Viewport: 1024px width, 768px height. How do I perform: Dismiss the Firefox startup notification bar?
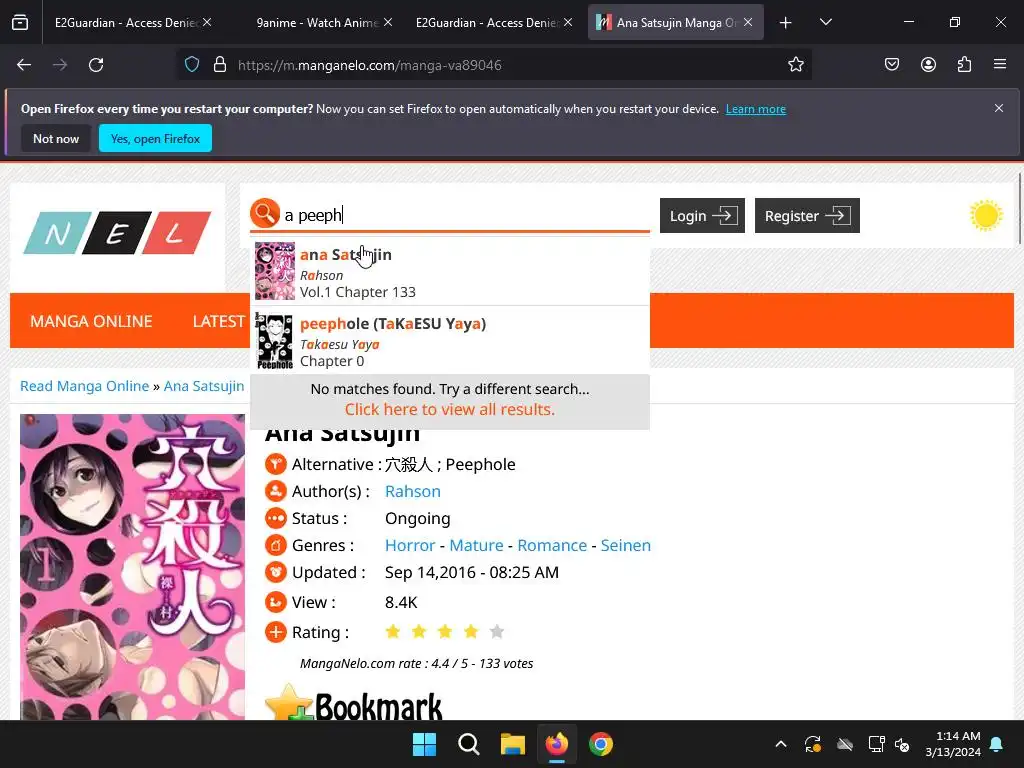[x=999, y=108]
